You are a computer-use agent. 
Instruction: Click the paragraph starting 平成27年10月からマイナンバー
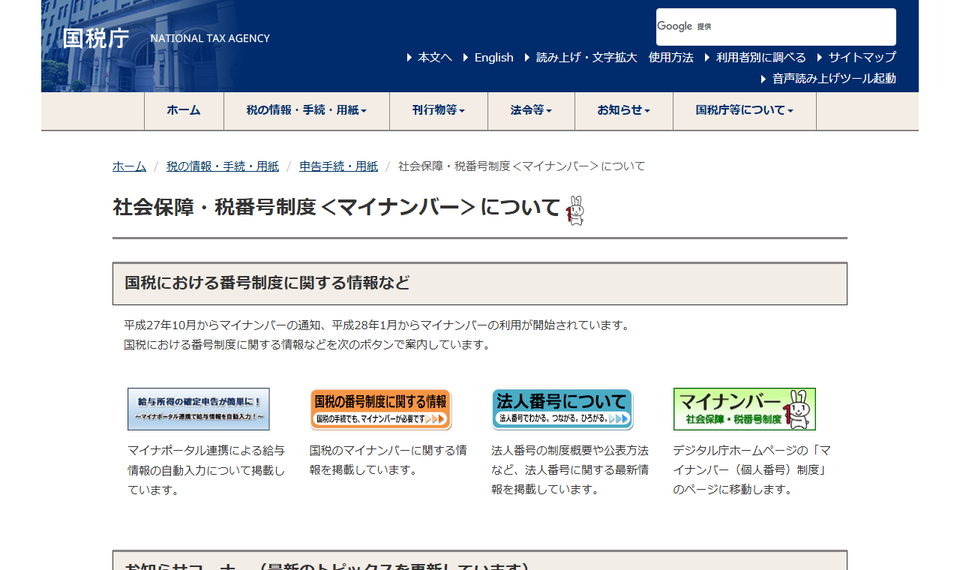378,325
